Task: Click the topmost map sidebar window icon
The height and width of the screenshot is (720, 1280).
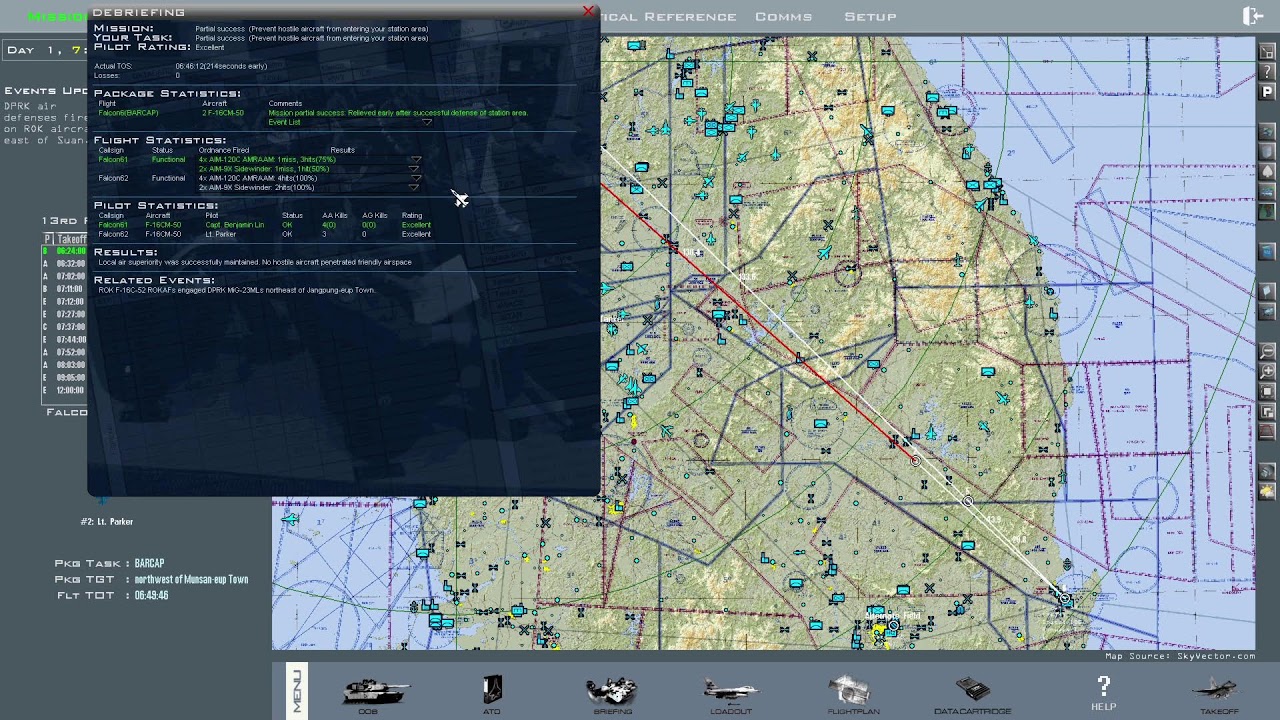Action: tap(1267, 52)
